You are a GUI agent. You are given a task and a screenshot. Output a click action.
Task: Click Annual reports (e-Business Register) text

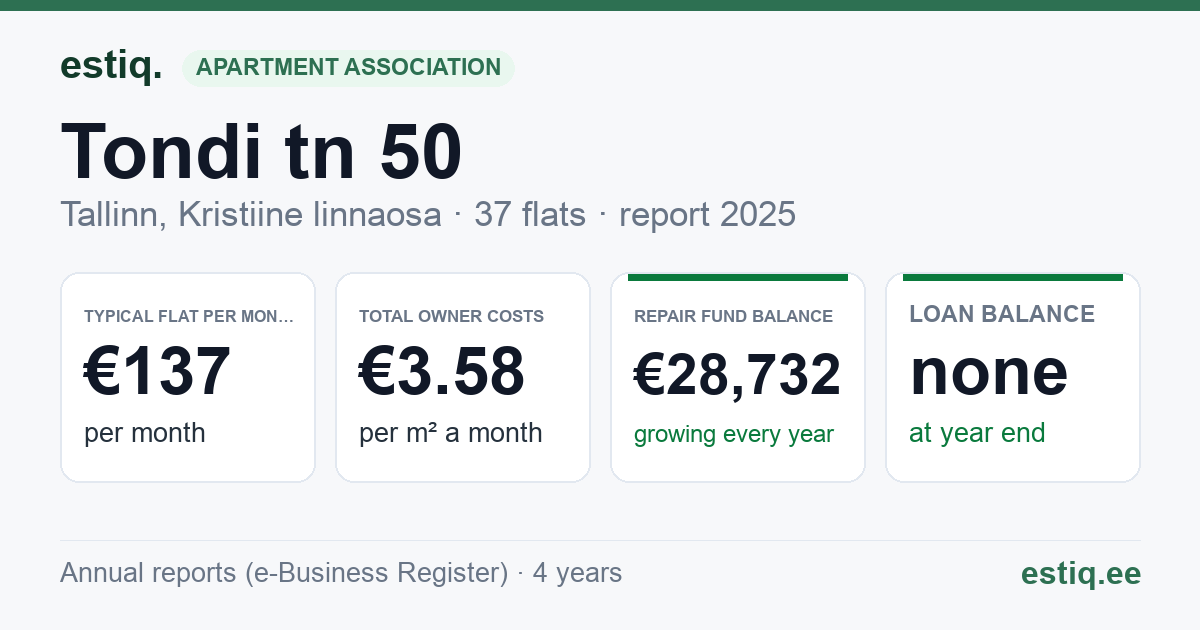[x=284, y=573]
